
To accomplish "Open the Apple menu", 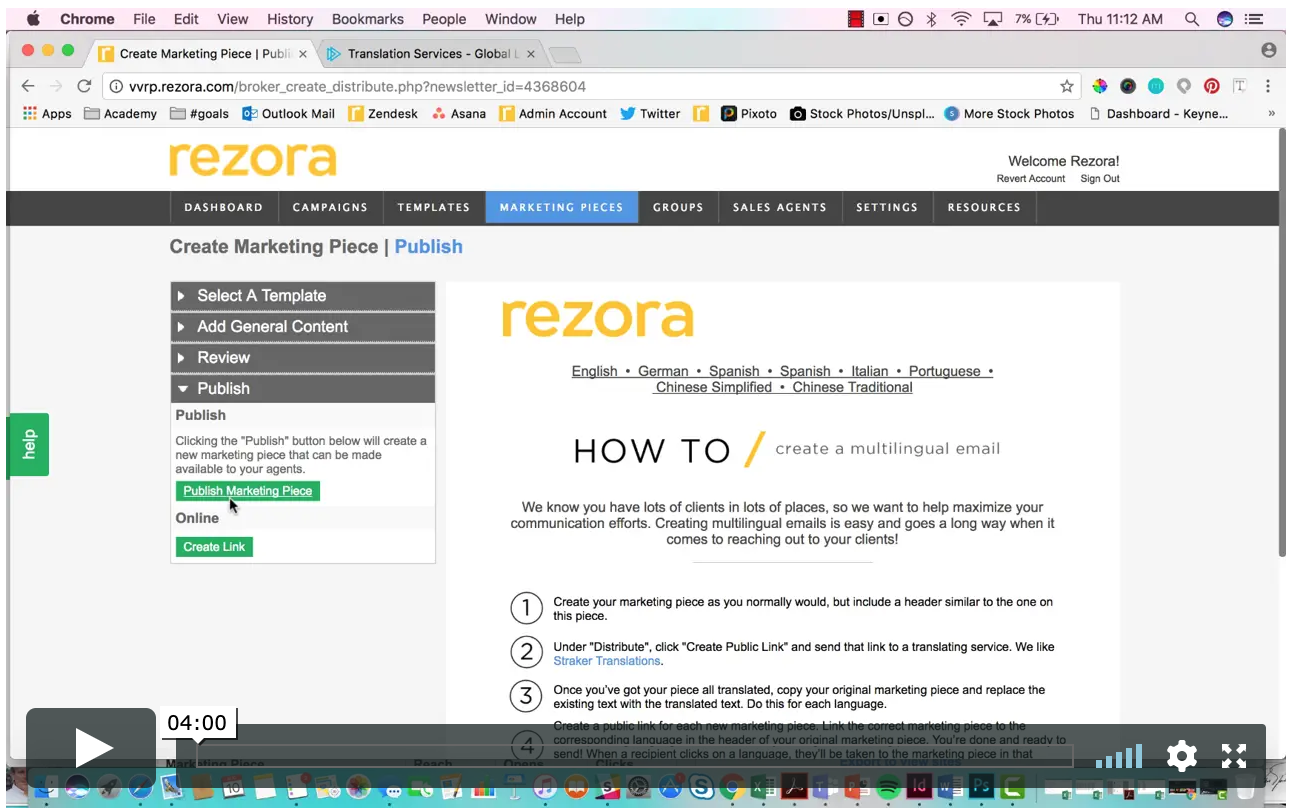I will [32, 19].
